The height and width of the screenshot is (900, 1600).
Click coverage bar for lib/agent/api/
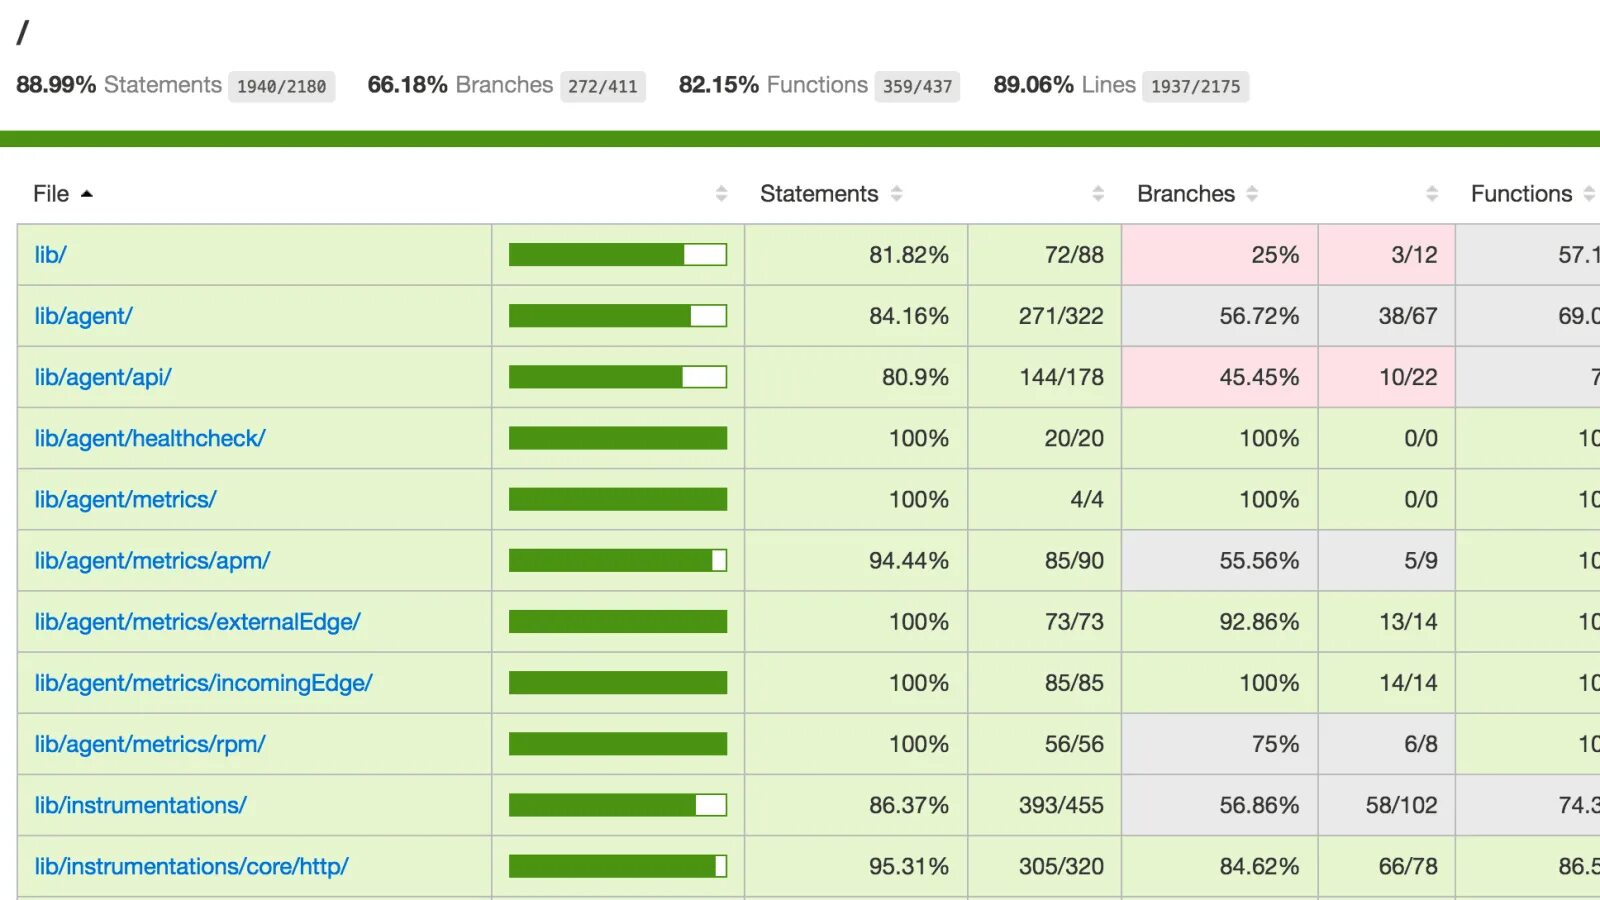618,377
